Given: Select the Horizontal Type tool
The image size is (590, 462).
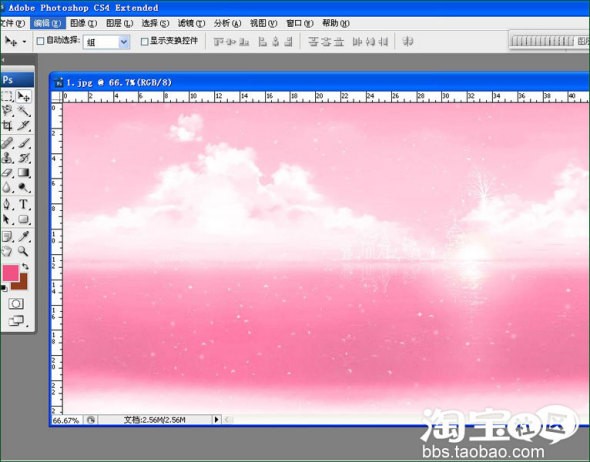Looking at the screenshot, I should [x=23, y=204].
